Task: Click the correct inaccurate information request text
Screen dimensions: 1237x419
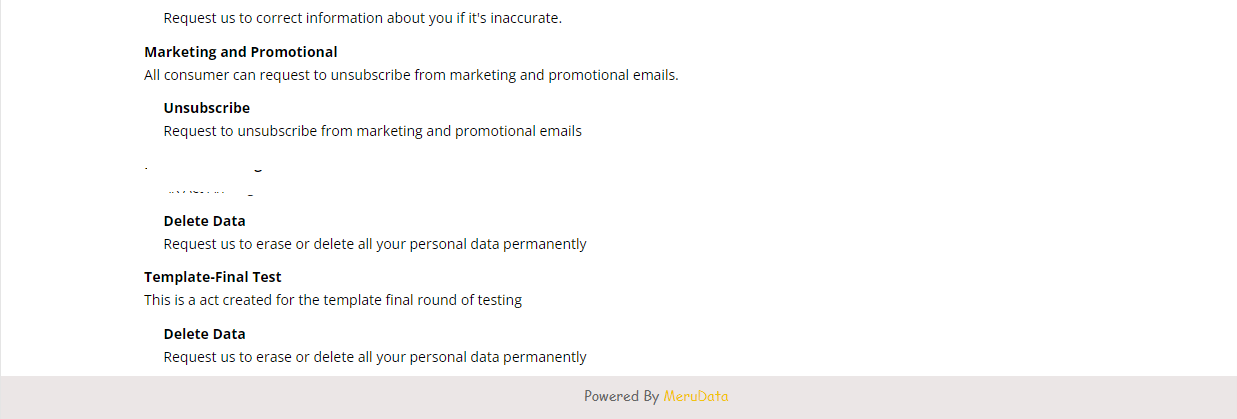Action: pyautogui.click(x=363, y=18)
